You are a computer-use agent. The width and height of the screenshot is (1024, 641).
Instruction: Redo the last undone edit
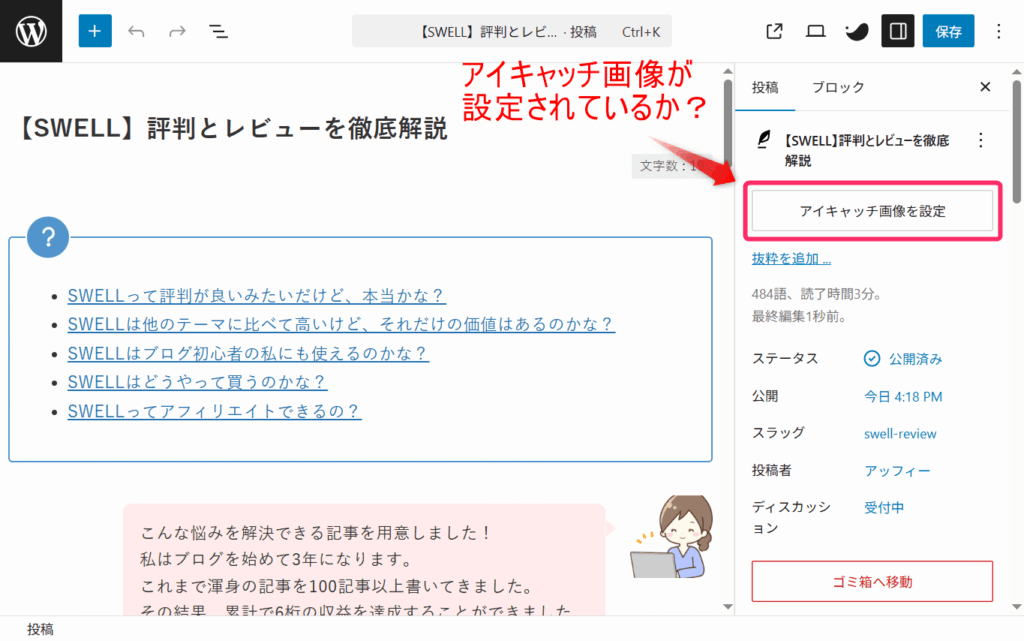(177, 31)
